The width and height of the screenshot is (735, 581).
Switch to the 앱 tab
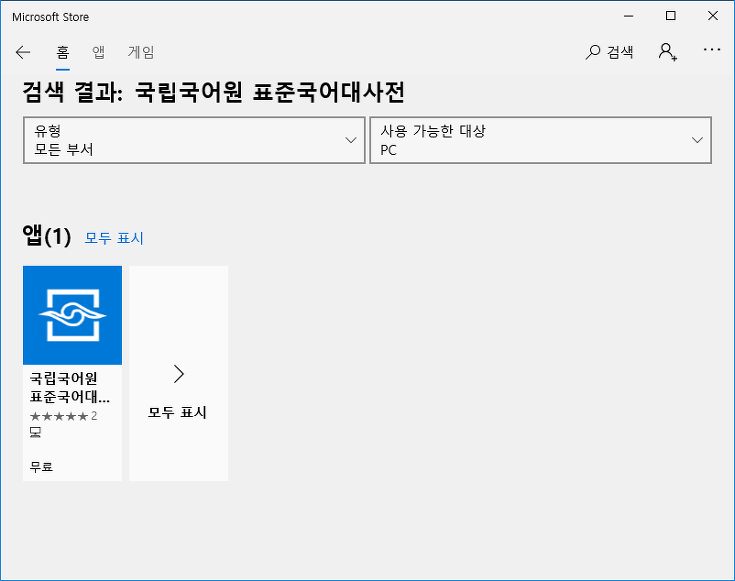coord(98,52)
